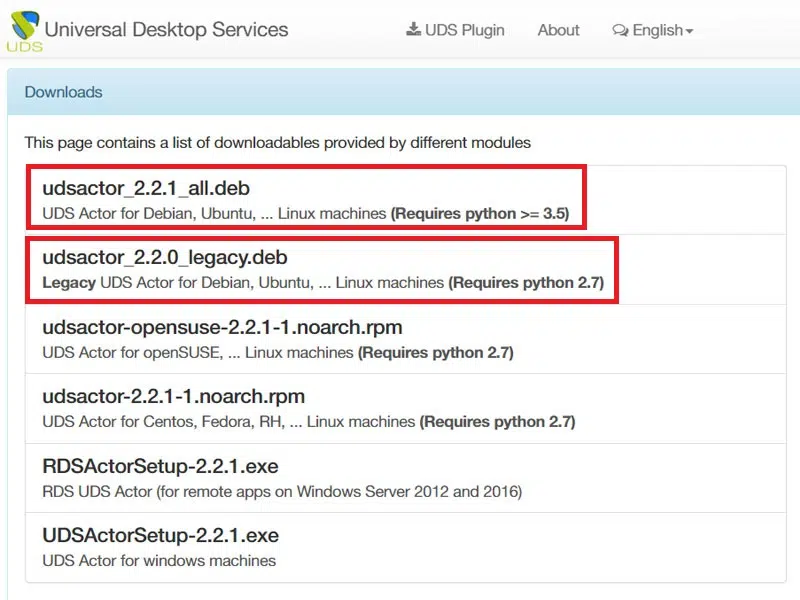Click the Downloads panel heading
This screenshot has height=600, width=800.
click(x=63, y=92)
